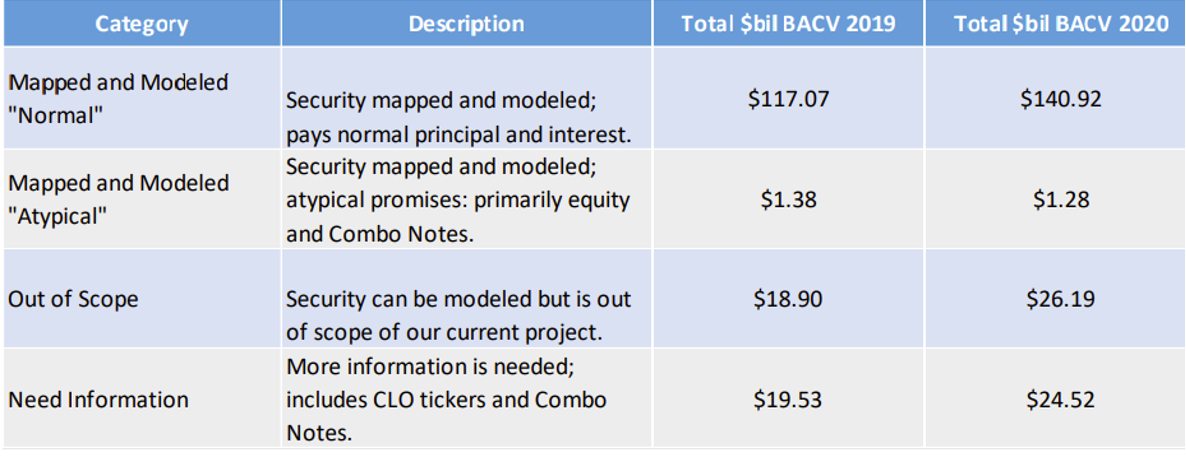Select the $1.38 value cell

pyautogui.click(x=788, y=199)
